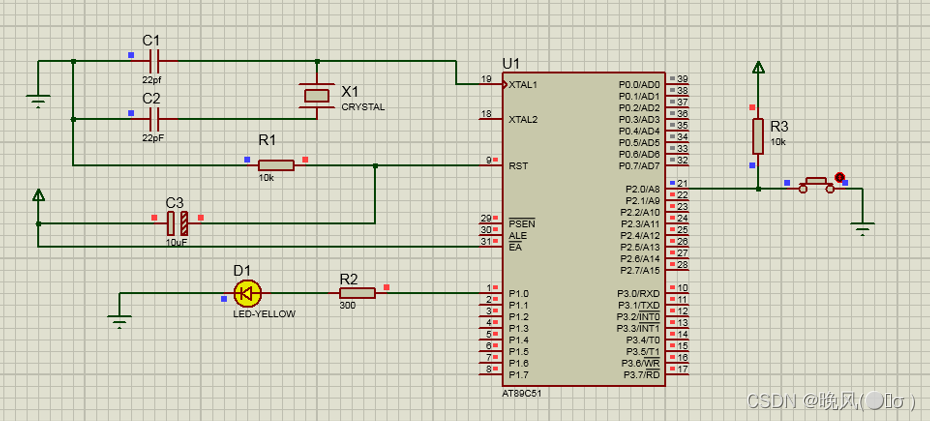930x421 pixels.
Task: Click the P0.4/AD4 pin name
Action: pos(639,130)
